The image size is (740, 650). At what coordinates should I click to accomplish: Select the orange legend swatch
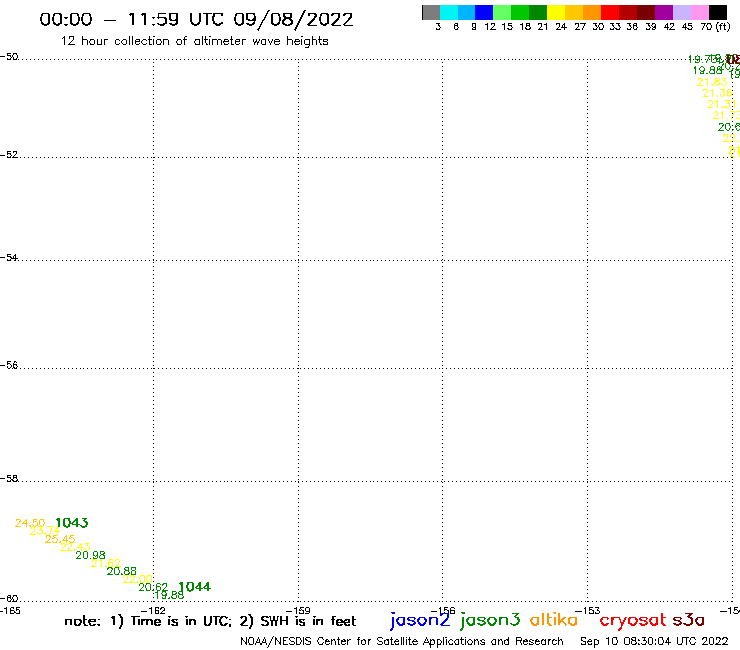tap(592, 13)
